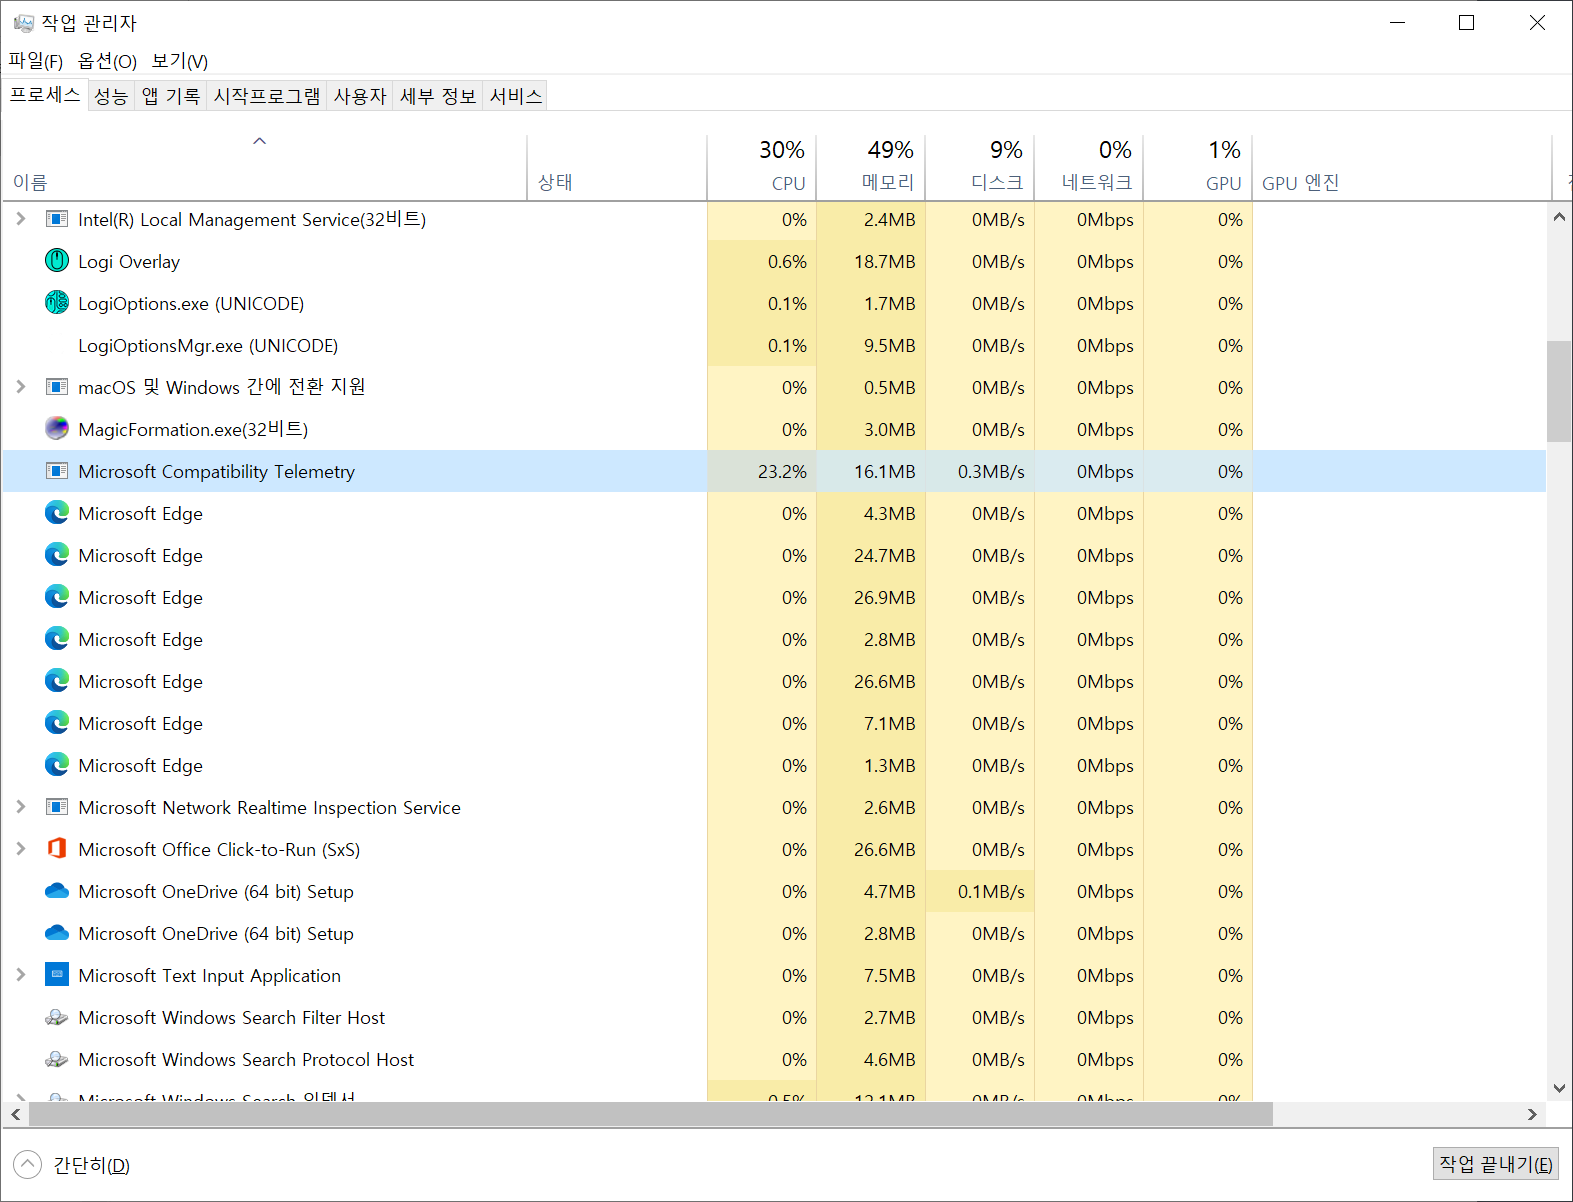The height and width of the screenshot is (1202, 1573).
Task: Expand Microsoft Office Click-to-Run (SxS)
Action: click(21, 849)
